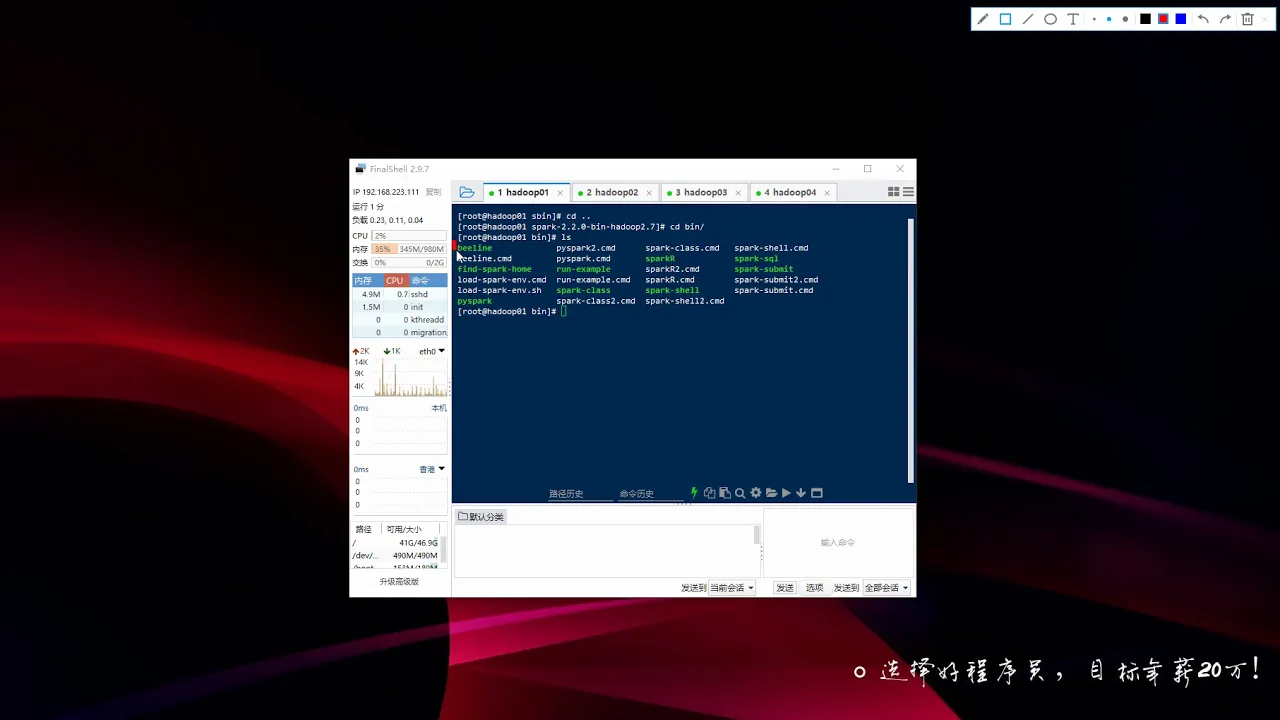Open the 当前会话 send-to dropdown
1280x720 pixels.
tap(731, 588)
